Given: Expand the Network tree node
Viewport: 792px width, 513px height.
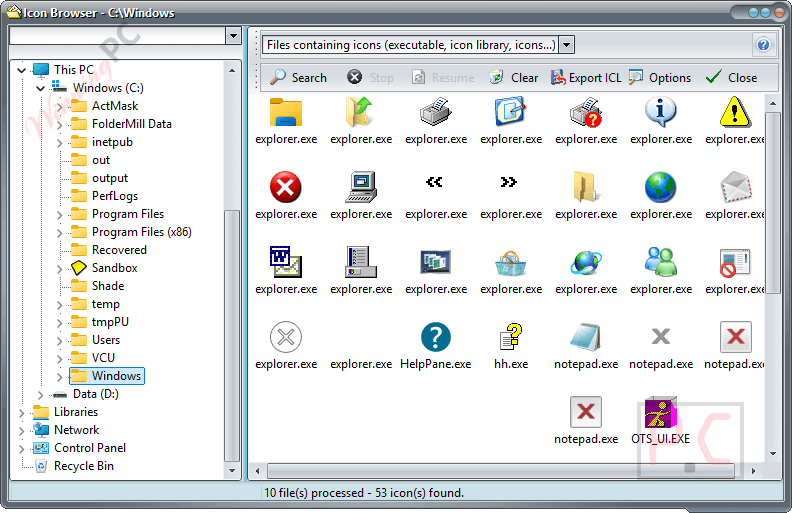Looking at the screenshot, I should coord(22,431).
